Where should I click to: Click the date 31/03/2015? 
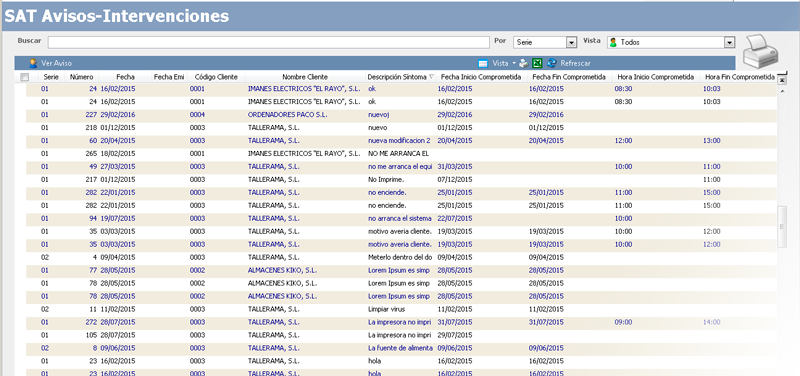[455, 167]
